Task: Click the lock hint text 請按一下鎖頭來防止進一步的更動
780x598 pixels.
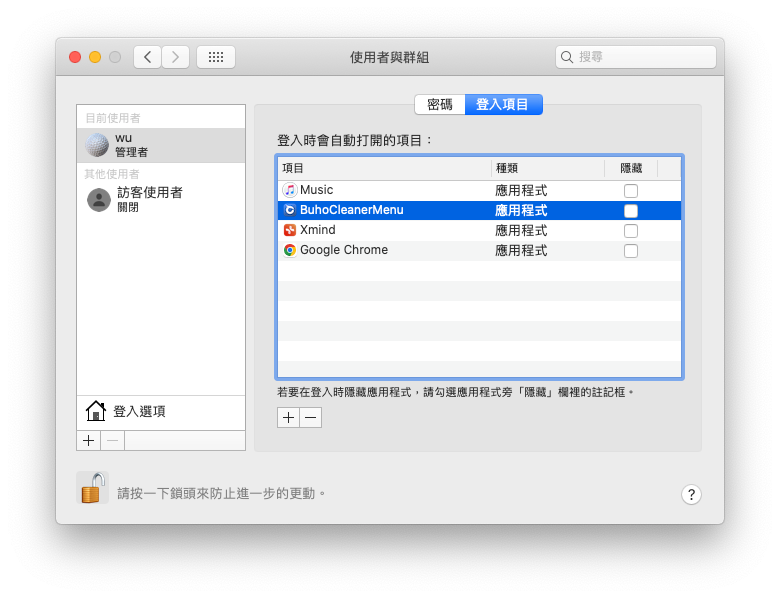Action: pyautogui.click(x=221, y=494)
